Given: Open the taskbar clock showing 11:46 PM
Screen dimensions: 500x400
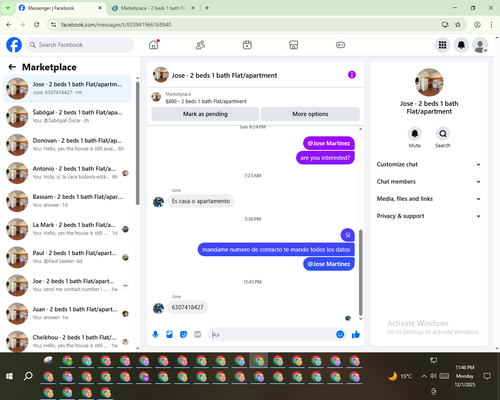Looking at the screenshot, I should click(x=465, y=376).
